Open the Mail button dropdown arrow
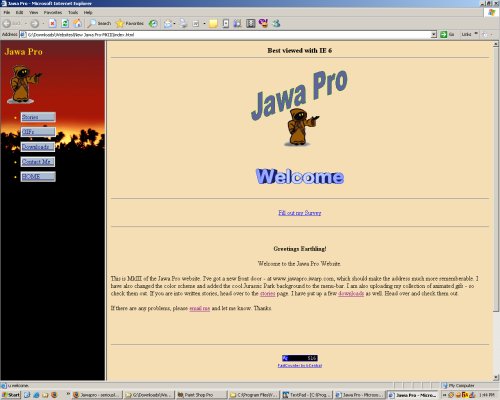This screenshot has width=500, height=400. tap(174, 24)
